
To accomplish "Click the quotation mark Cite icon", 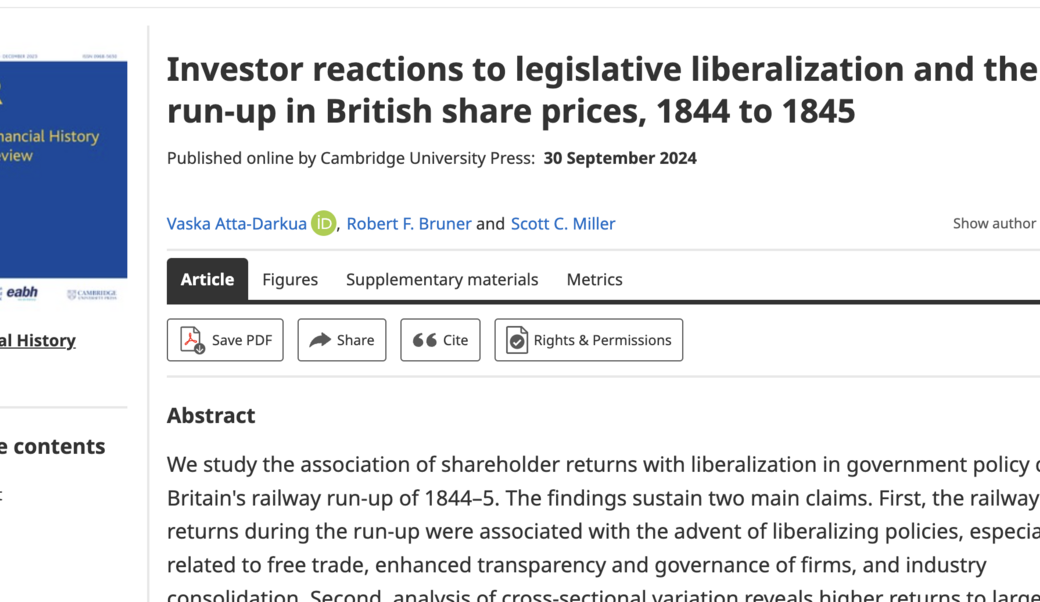I will click(425, 340).
